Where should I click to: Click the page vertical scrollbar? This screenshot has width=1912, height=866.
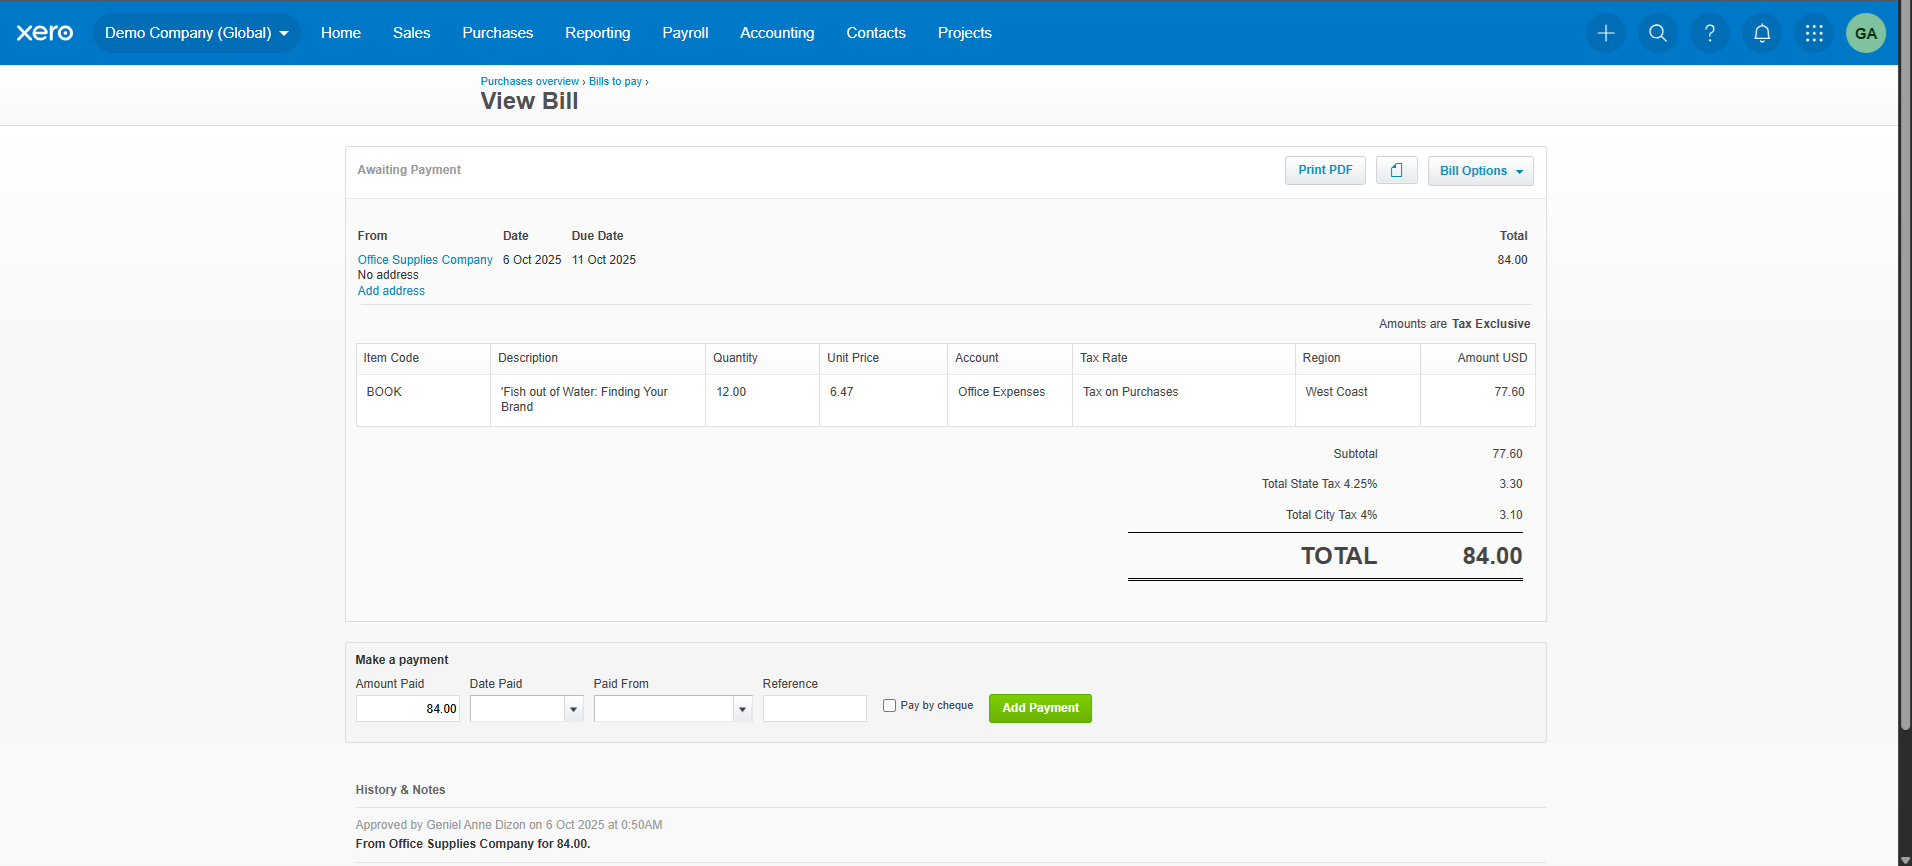[1905, 400]
